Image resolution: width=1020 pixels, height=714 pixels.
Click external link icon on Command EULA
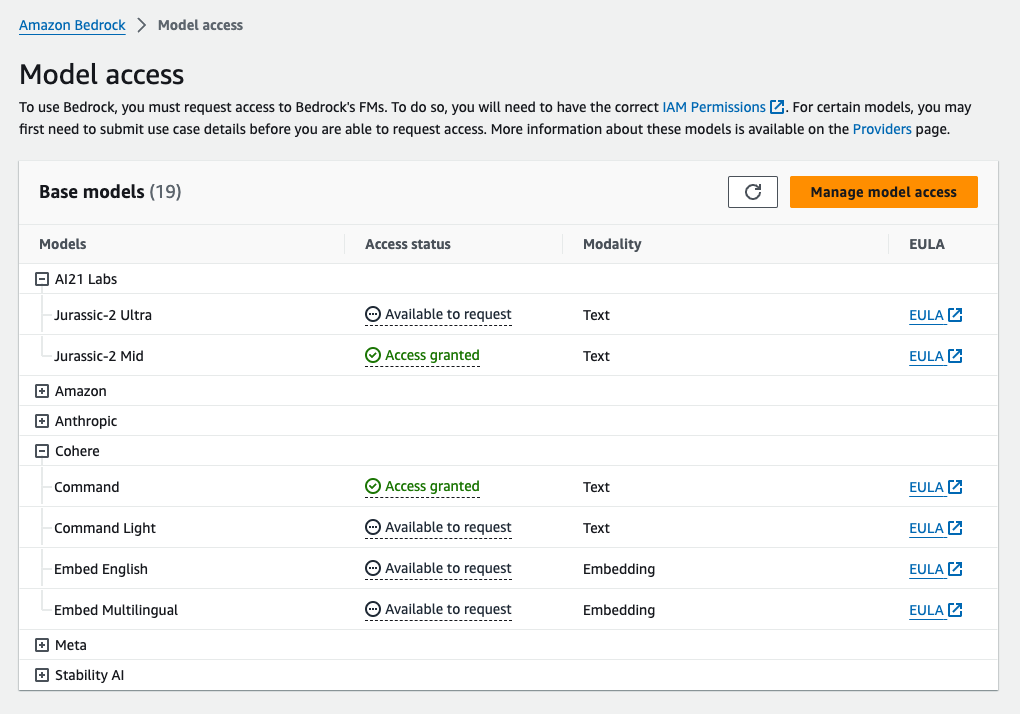(953, 487)
